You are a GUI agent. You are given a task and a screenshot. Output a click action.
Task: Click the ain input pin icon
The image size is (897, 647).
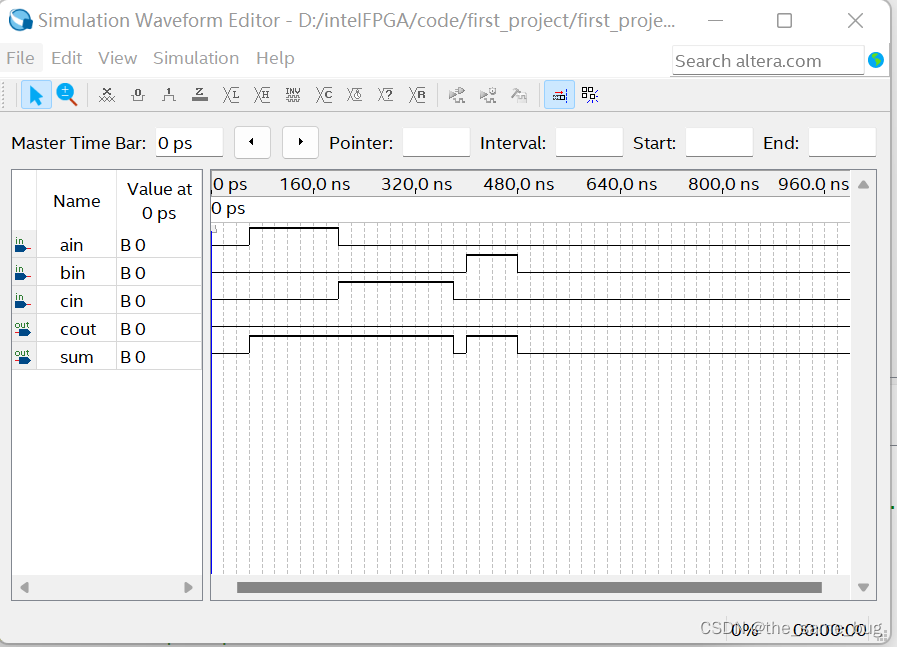22,245
